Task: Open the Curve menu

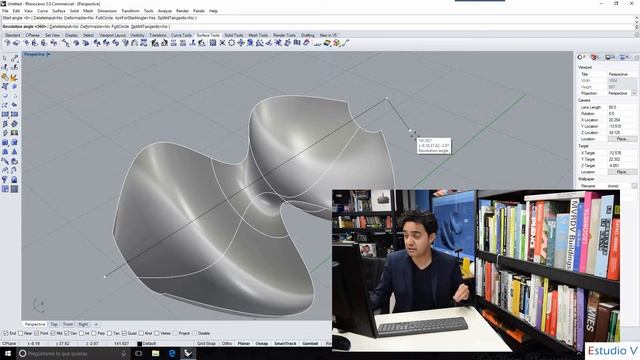Action: click(42, 11)
